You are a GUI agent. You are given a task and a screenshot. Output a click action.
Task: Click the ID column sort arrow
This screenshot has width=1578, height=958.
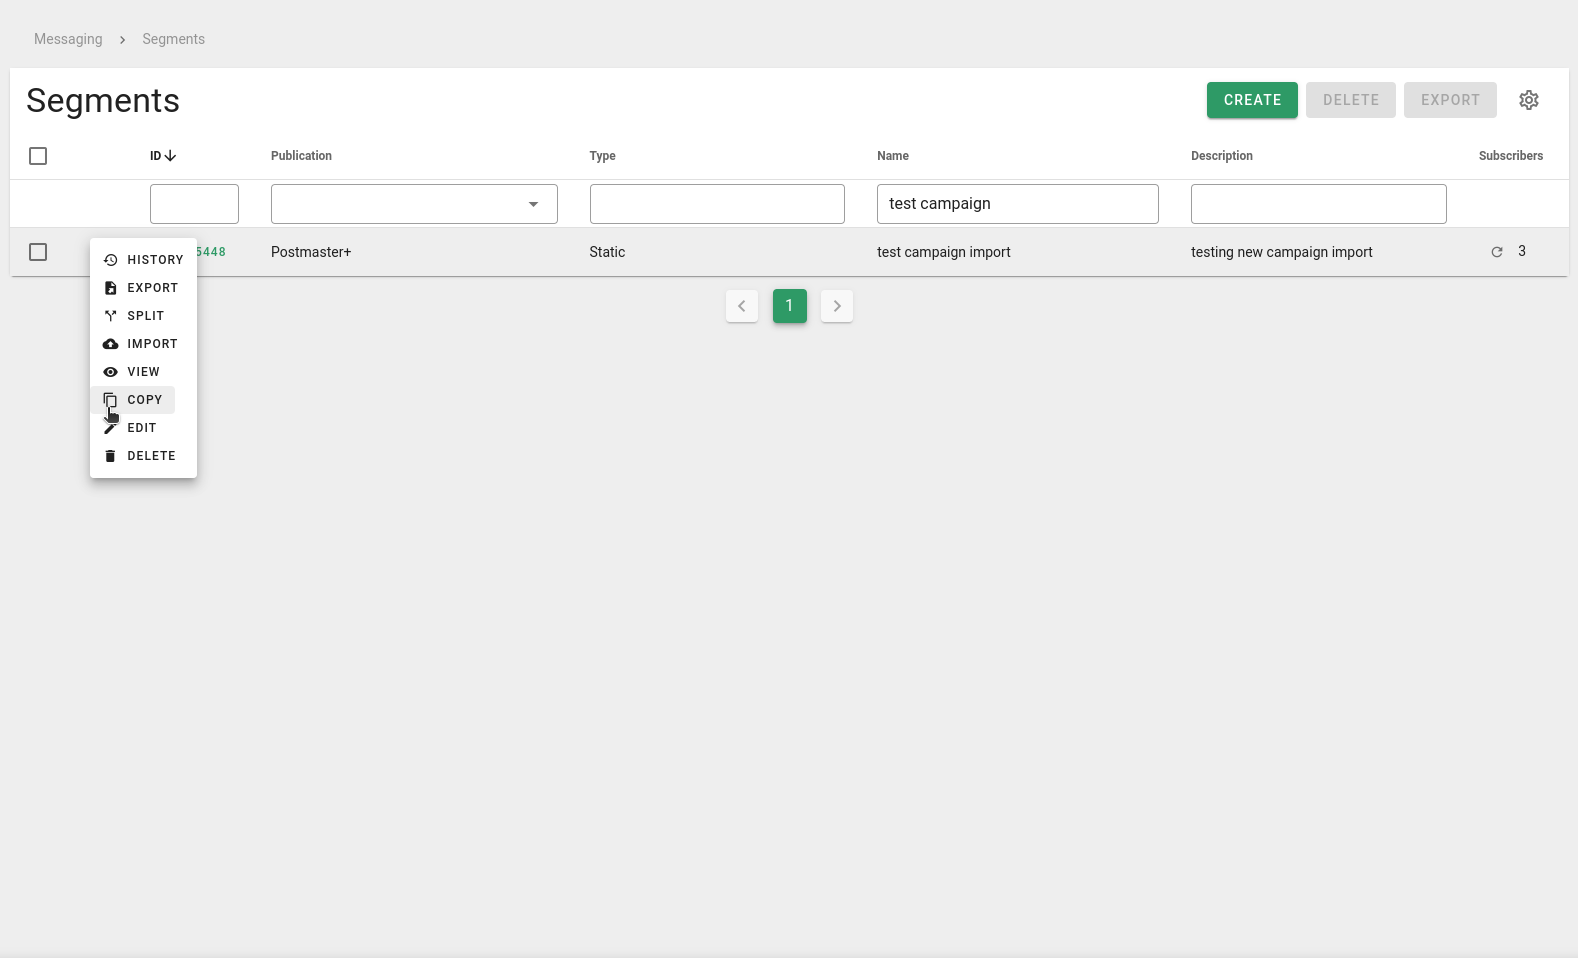(170, 156)
